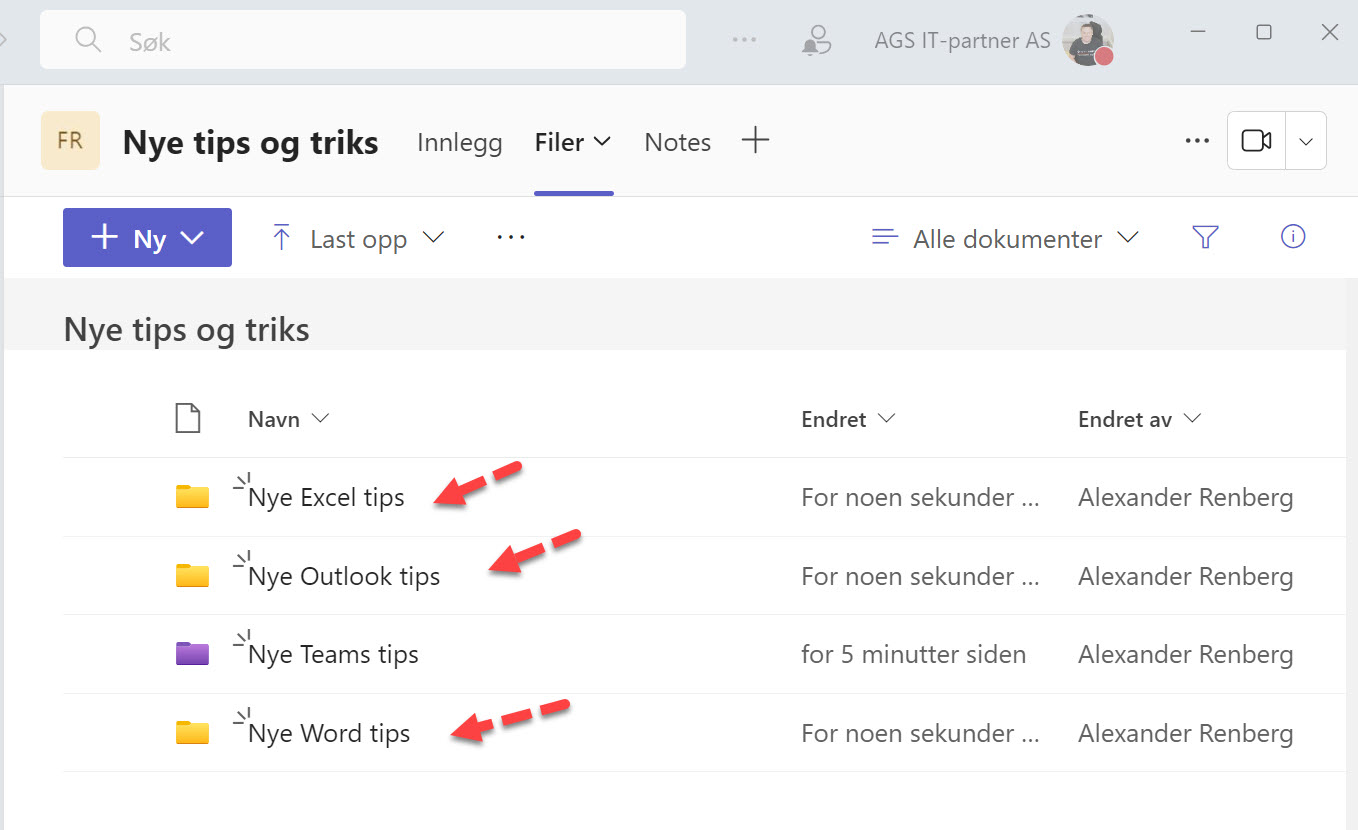Viewport: 1358px width, 830px height.
Task: Expand the chevron beside the camera button
Action: 1306,140
